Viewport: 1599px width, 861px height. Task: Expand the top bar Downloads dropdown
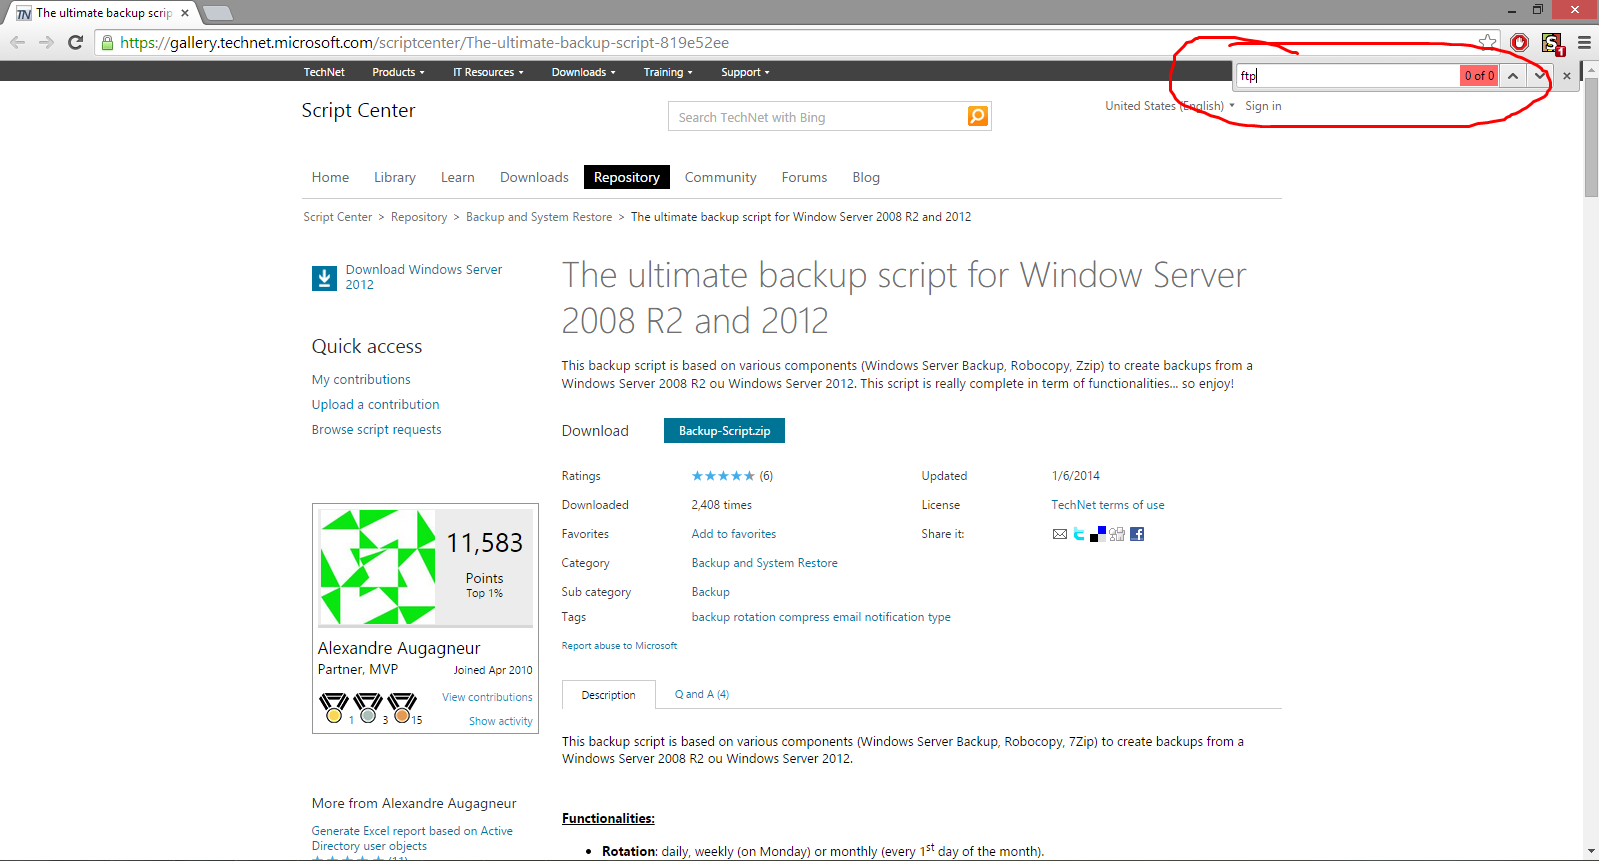(584, 72)
